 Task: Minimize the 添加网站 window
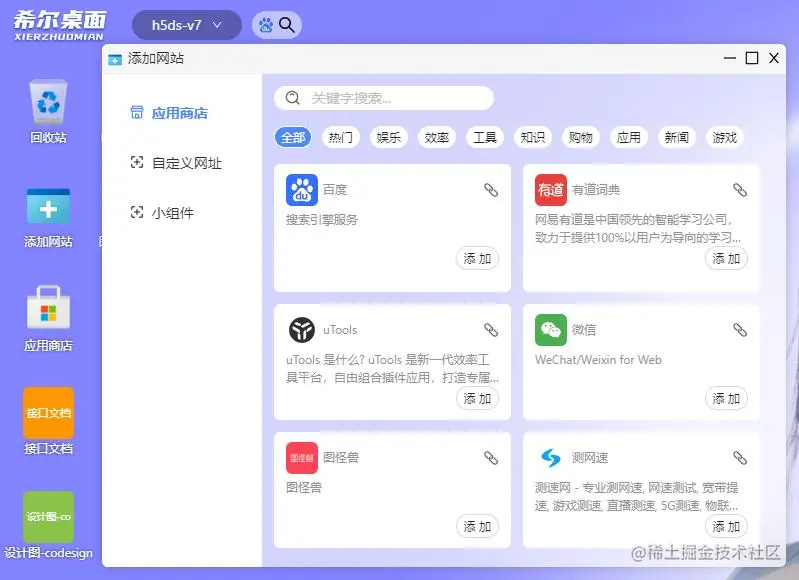point(730,58)
